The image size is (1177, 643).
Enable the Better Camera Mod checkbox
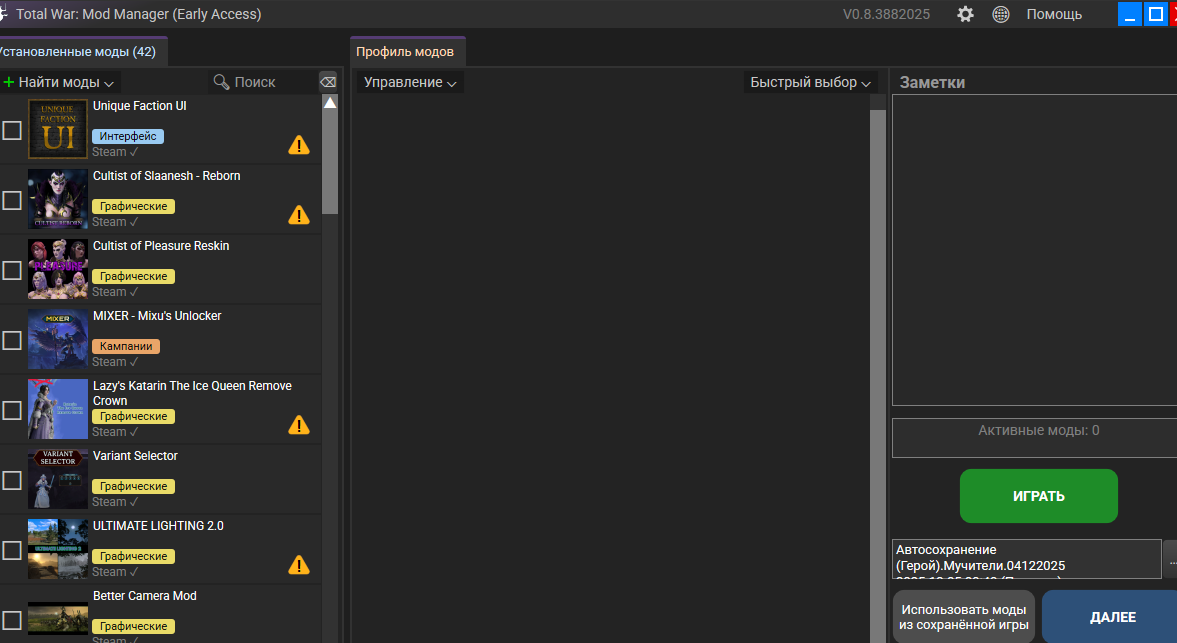tap(12, 620)
